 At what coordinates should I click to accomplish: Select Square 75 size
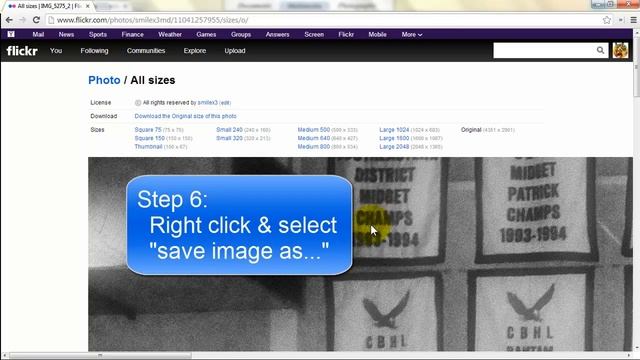pyautogui.click(x=148, y=129)
